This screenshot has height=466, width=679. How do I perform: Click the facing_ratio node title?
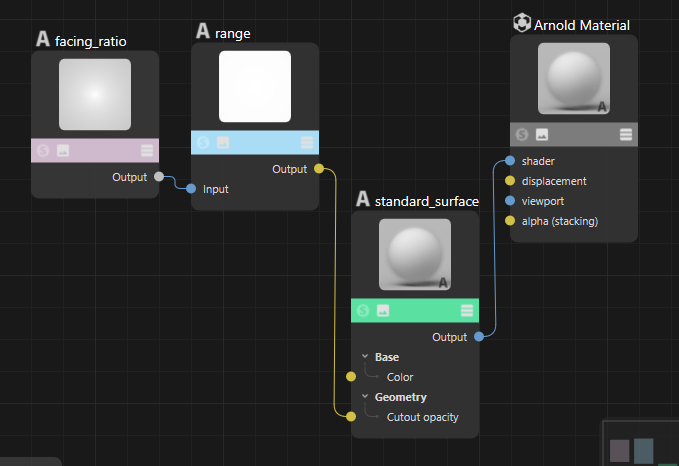(91, 42)
